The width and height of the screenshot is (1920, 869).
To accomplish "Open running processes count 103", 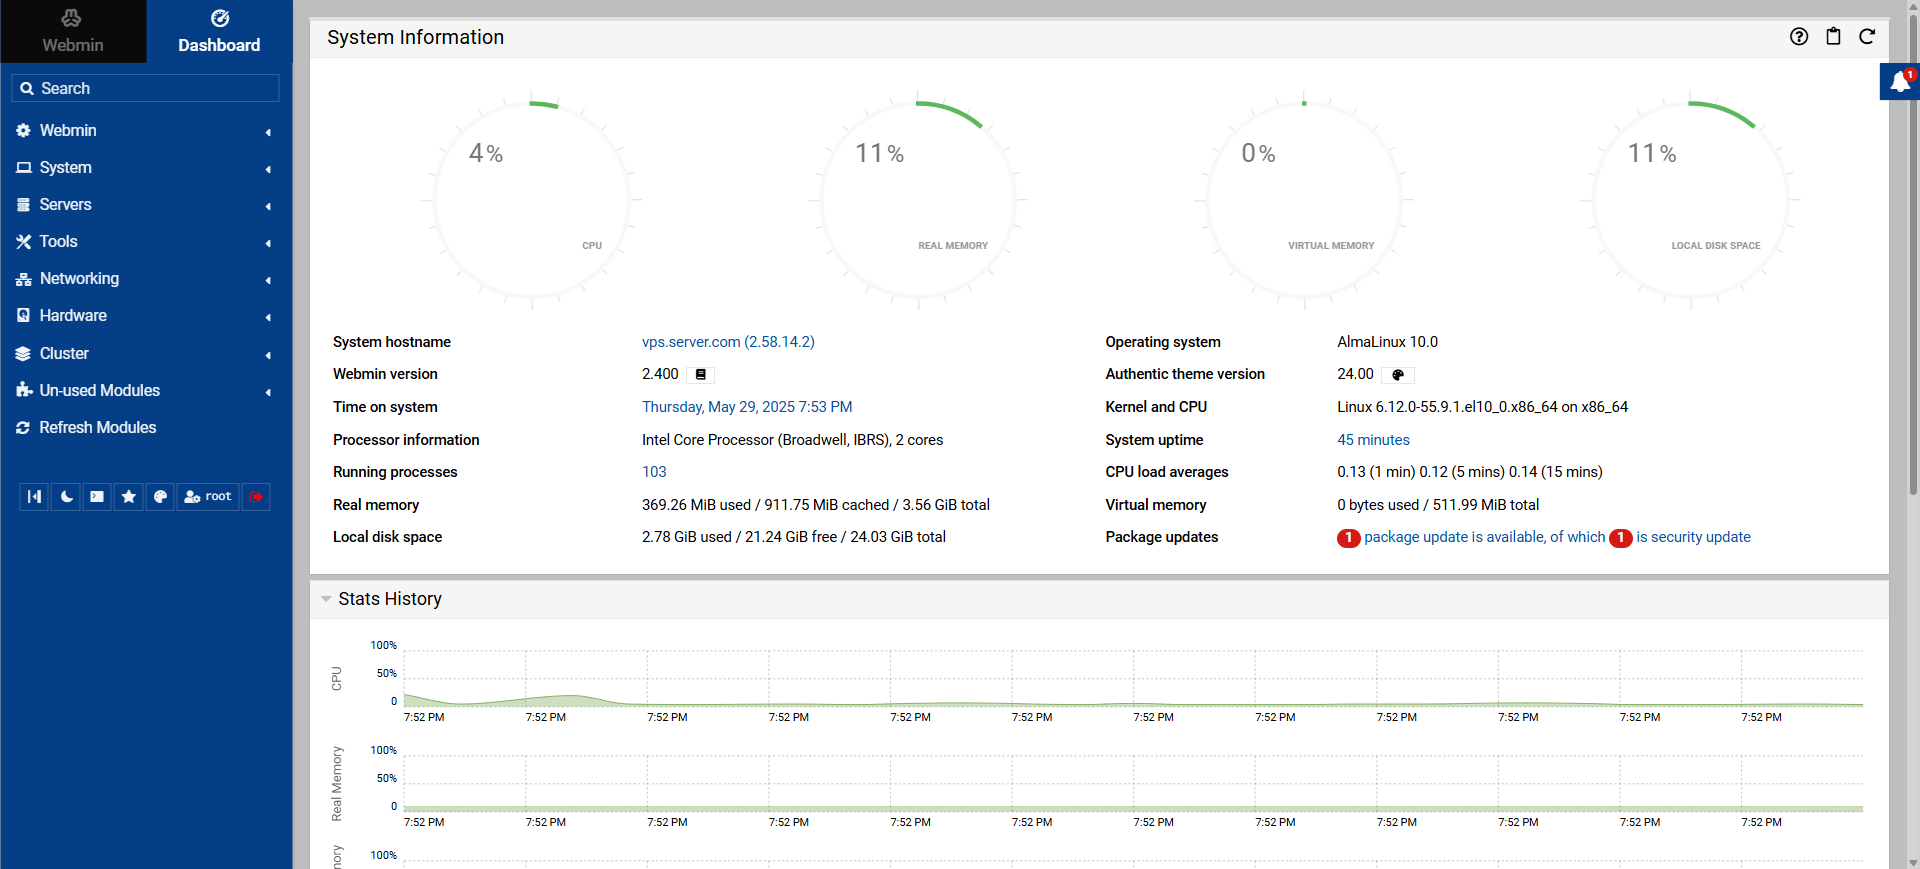I will point(654,472).
